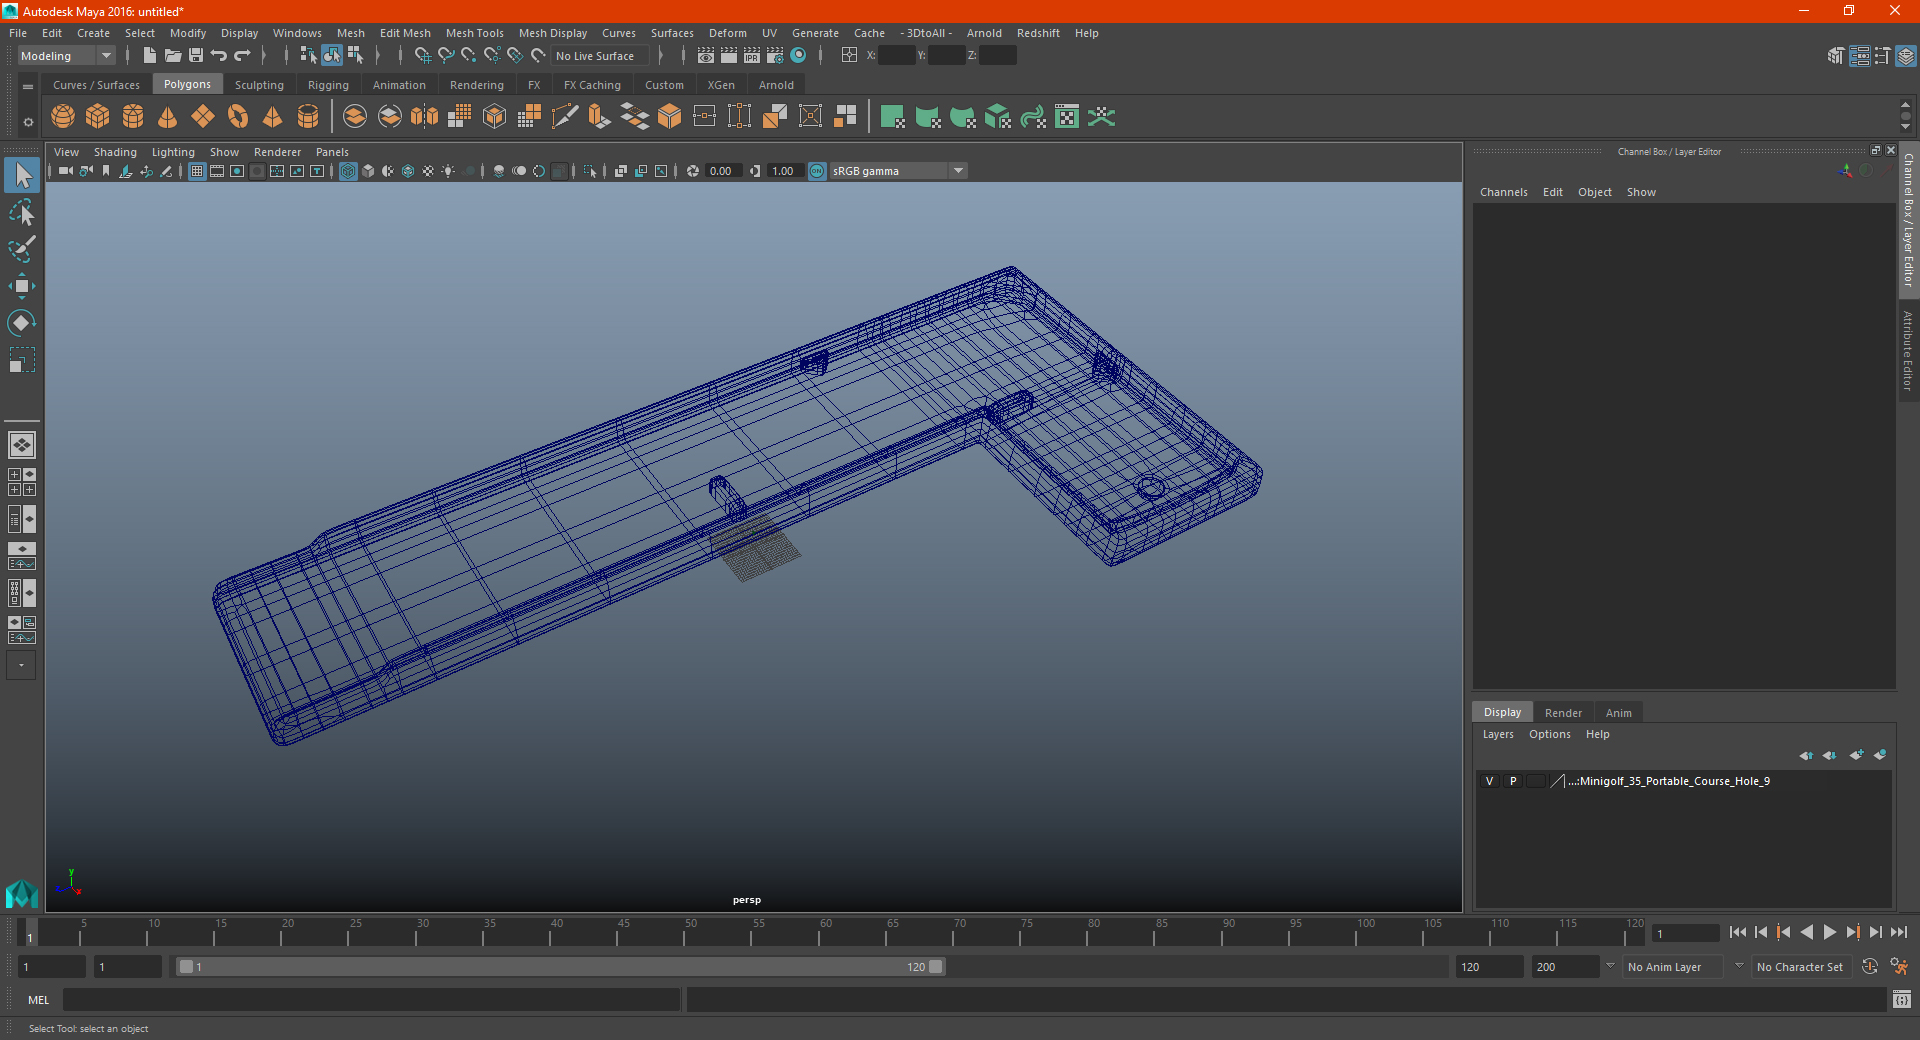
Task: Open the viewport Shading menu
Action: coord(115,152)
